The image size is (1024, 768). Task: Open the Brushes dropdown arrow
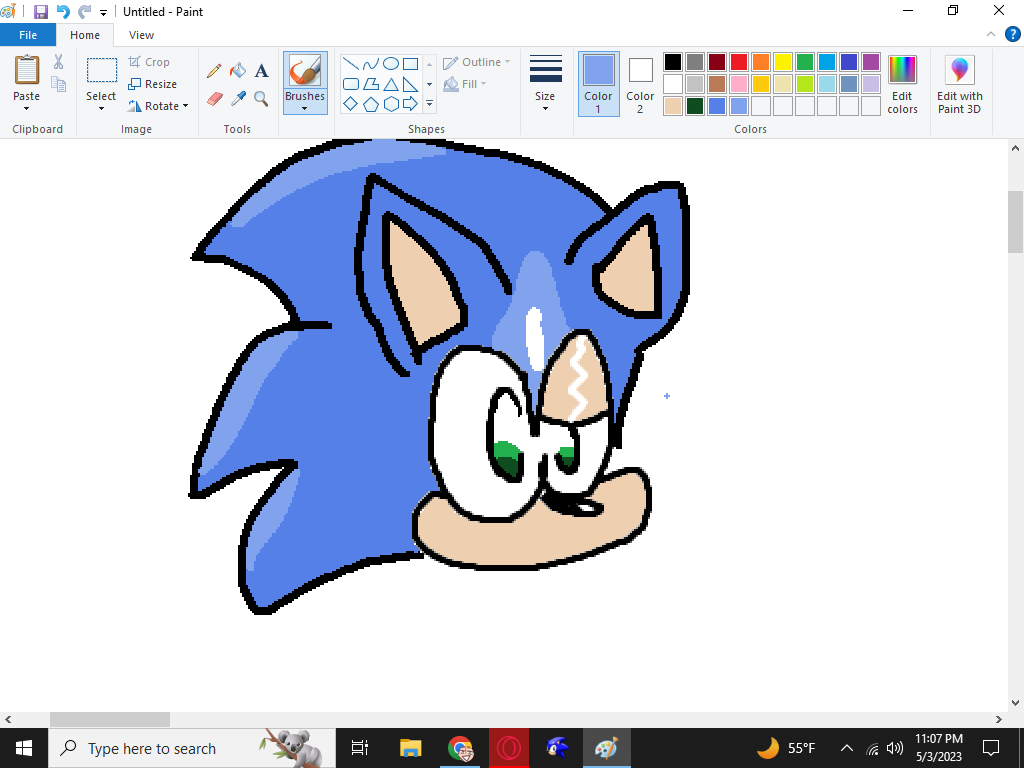click(305, 108)
